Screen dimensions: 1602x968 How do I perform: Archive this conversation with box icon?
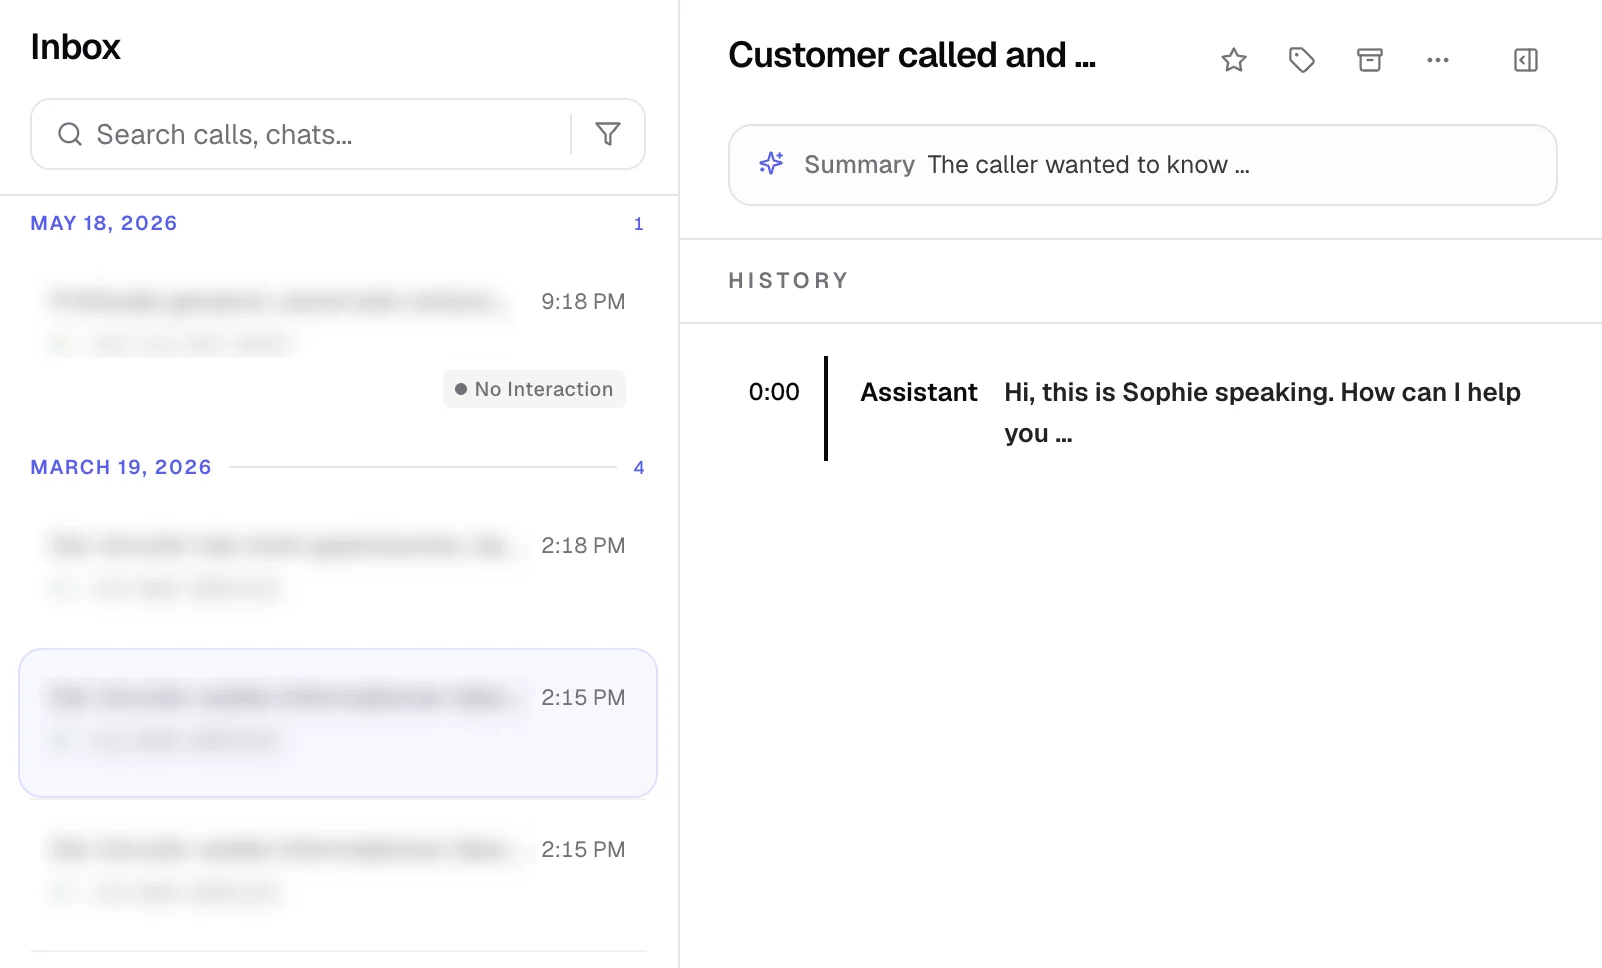click(x=1369, y=60)
